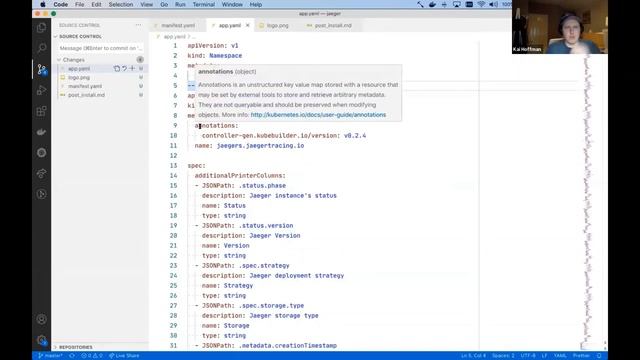Screen dimensions: 640x360
Task: Open the Go menu
Action: click(164, 4)
